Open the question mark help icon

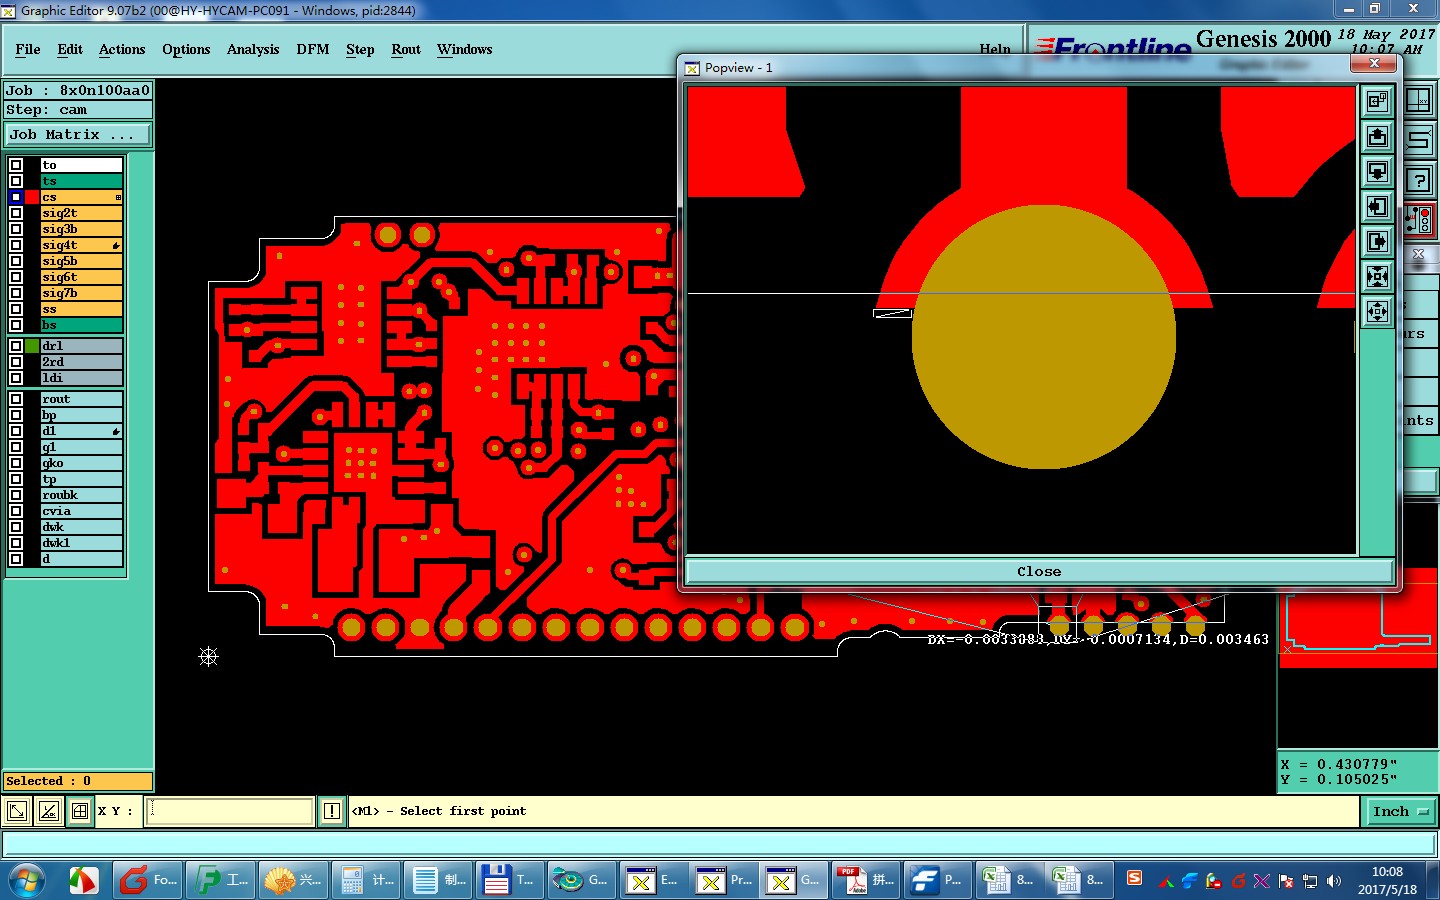[x=1419, y=180]
